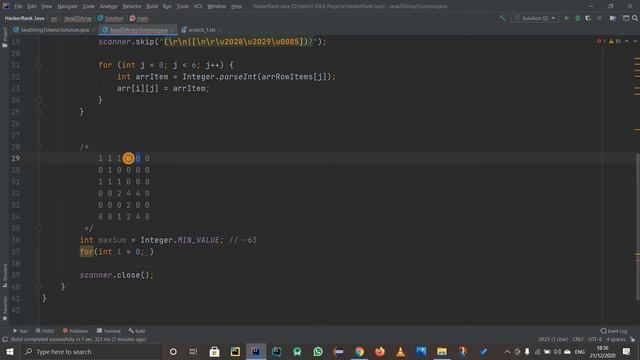Click the Search Everywhere magnifier icon

[x=635, y=18]
